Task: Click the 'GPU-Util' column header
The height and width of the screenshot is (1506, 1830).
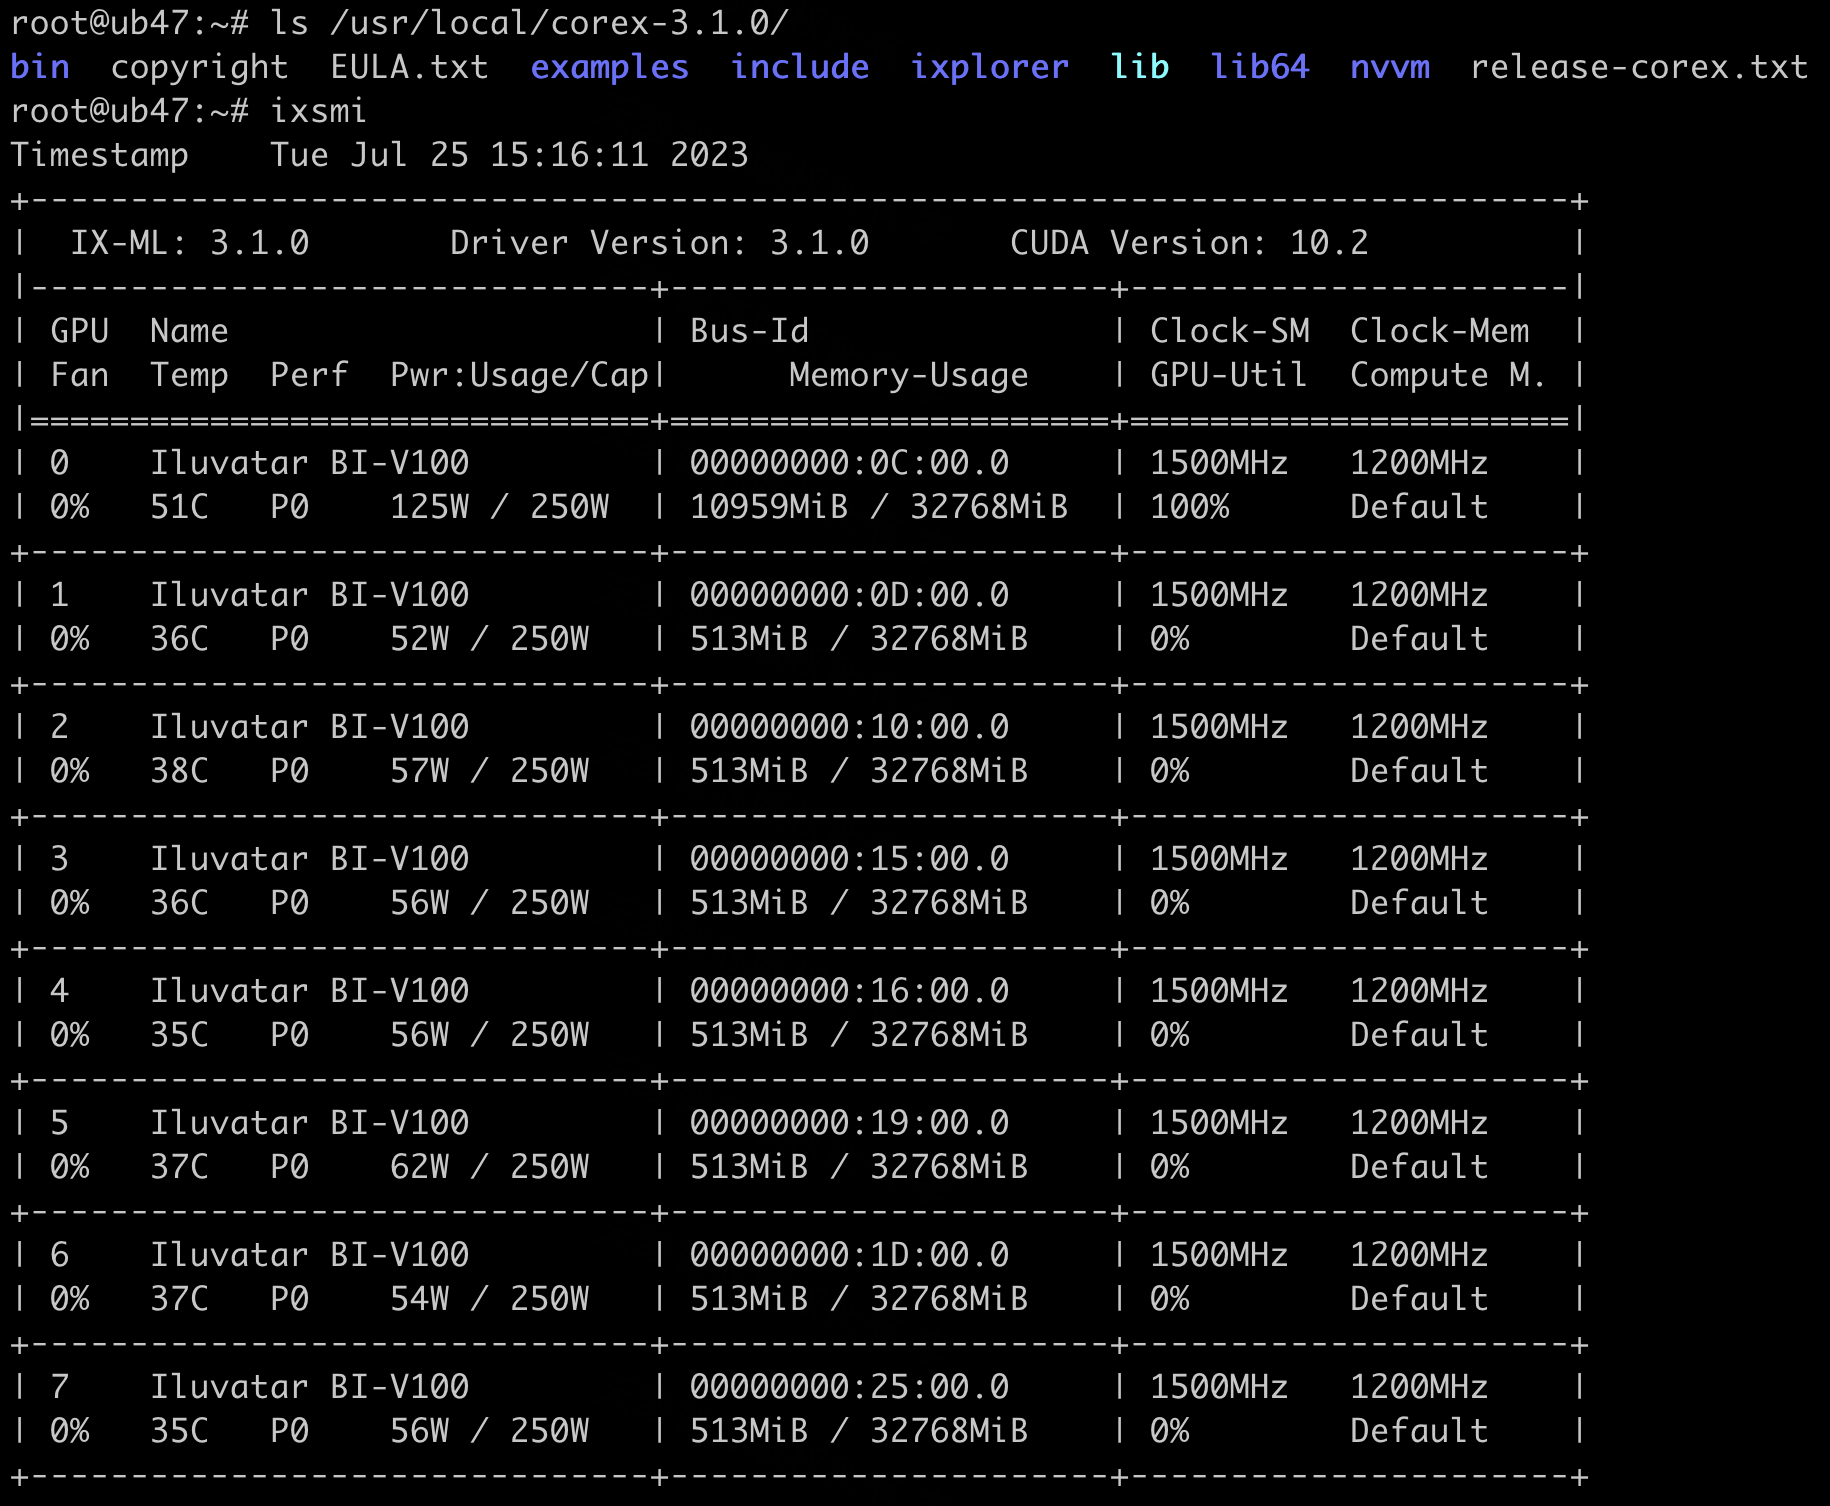Action: point(1229,375)
